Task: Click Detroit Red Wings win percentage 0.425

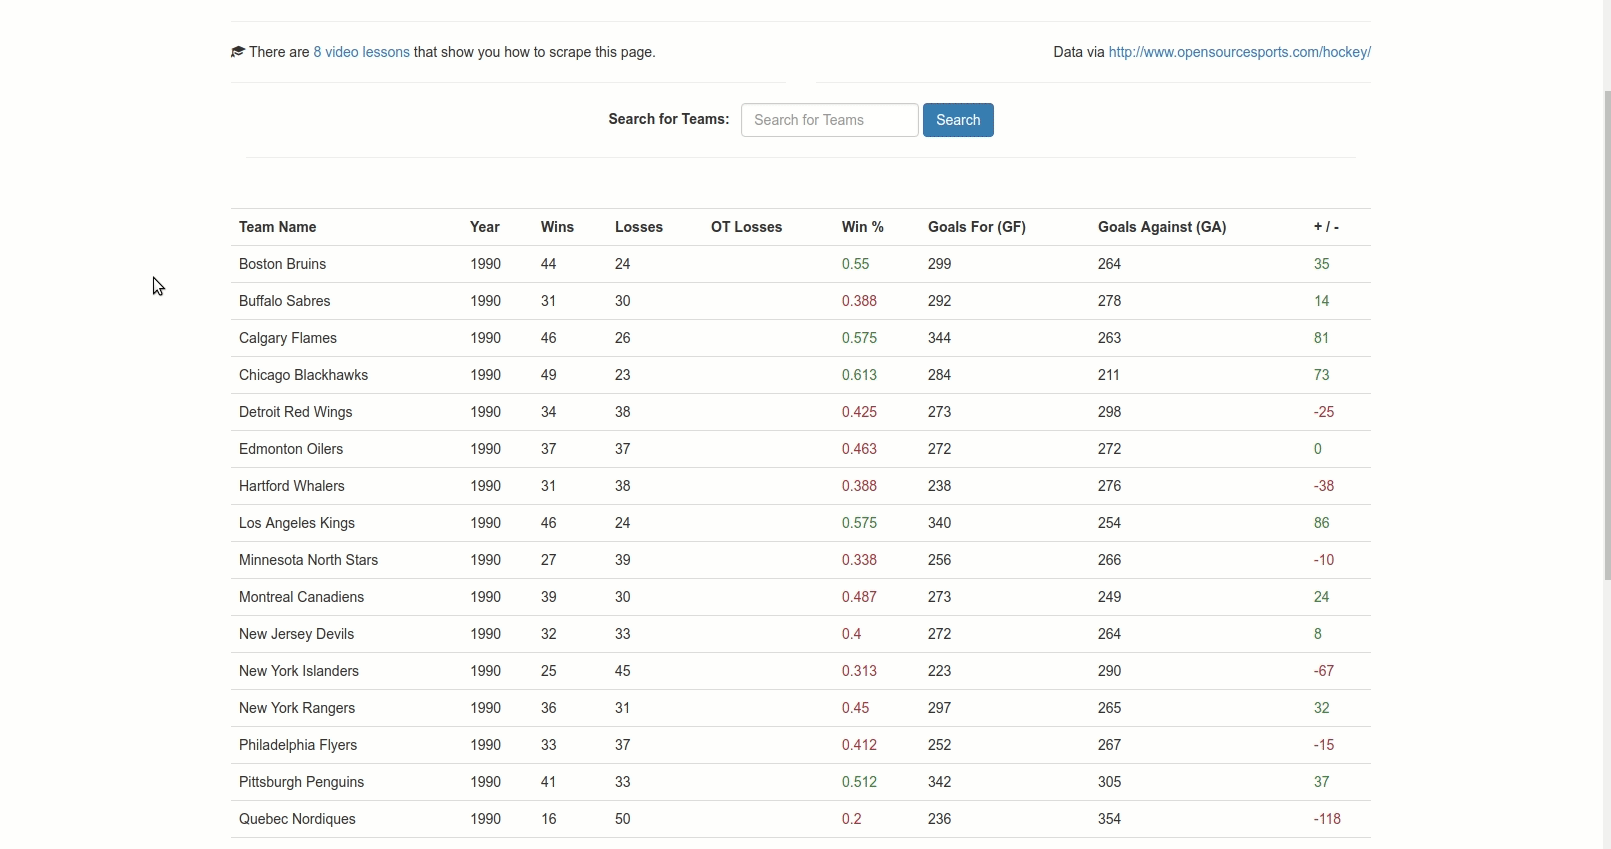Action: [x=860, y=412]
